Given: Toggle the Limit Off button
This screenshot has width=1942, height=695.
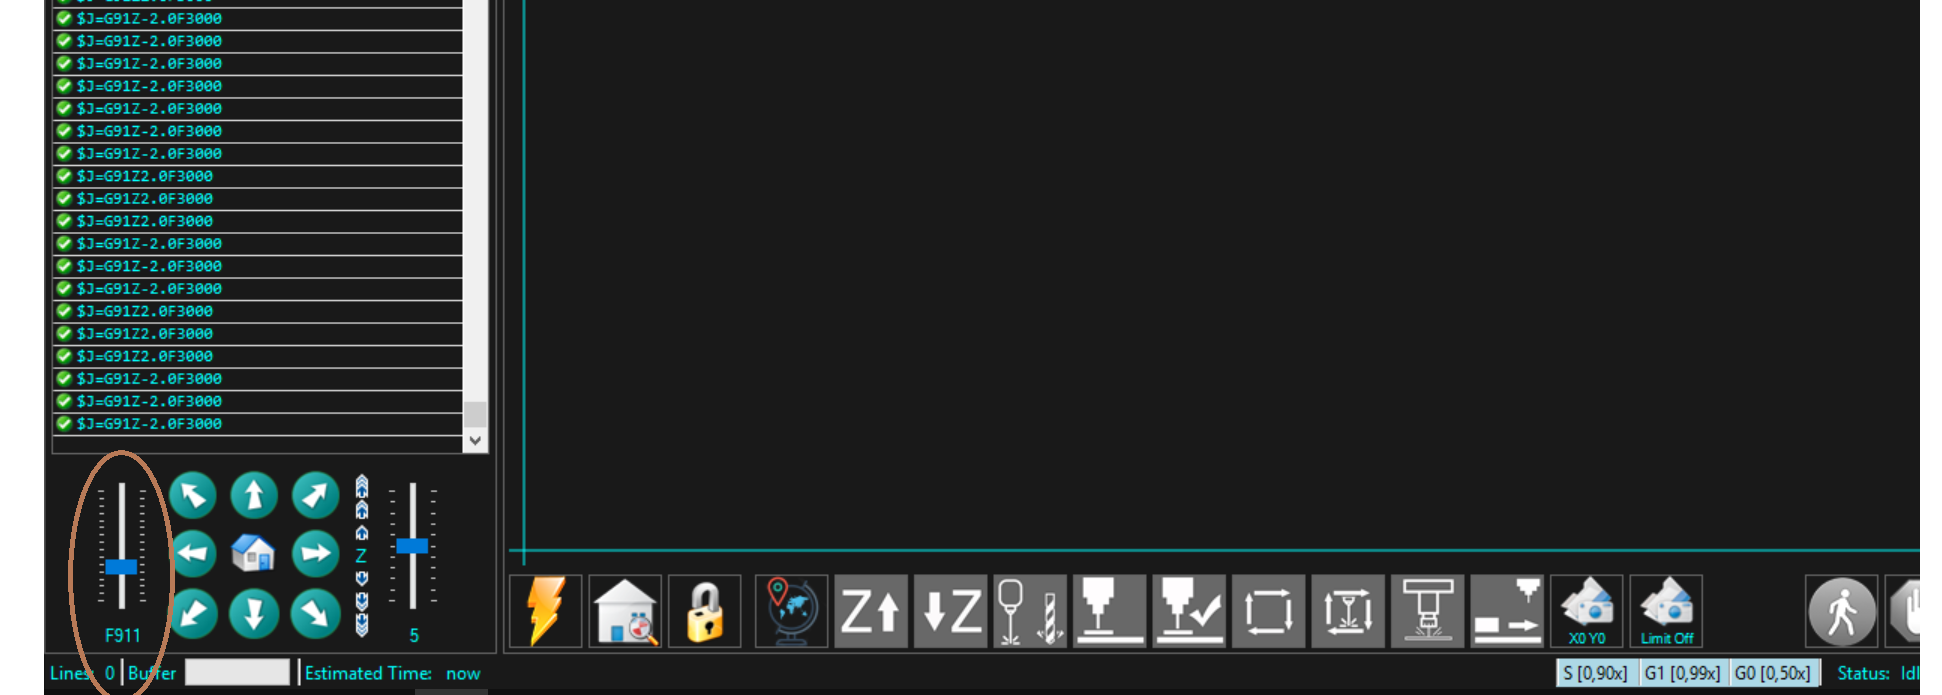Looking at the screenshot, I should click(1666, 611).
